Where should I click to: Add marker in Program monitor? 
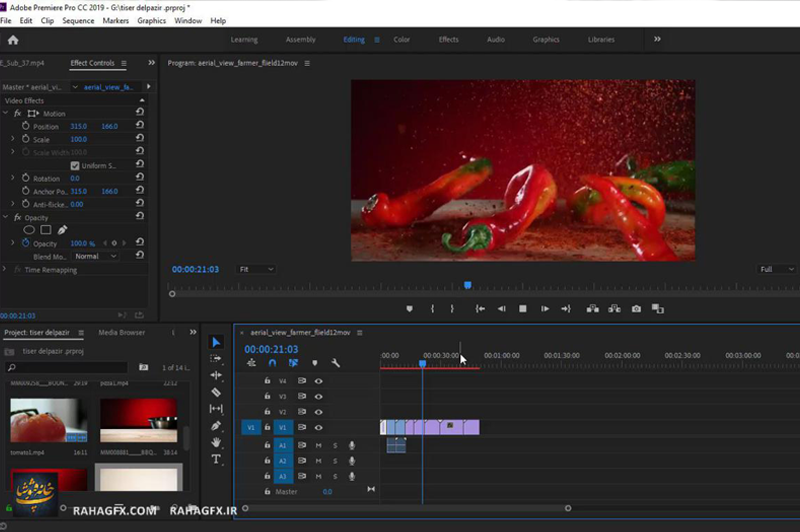click(409, 309)
